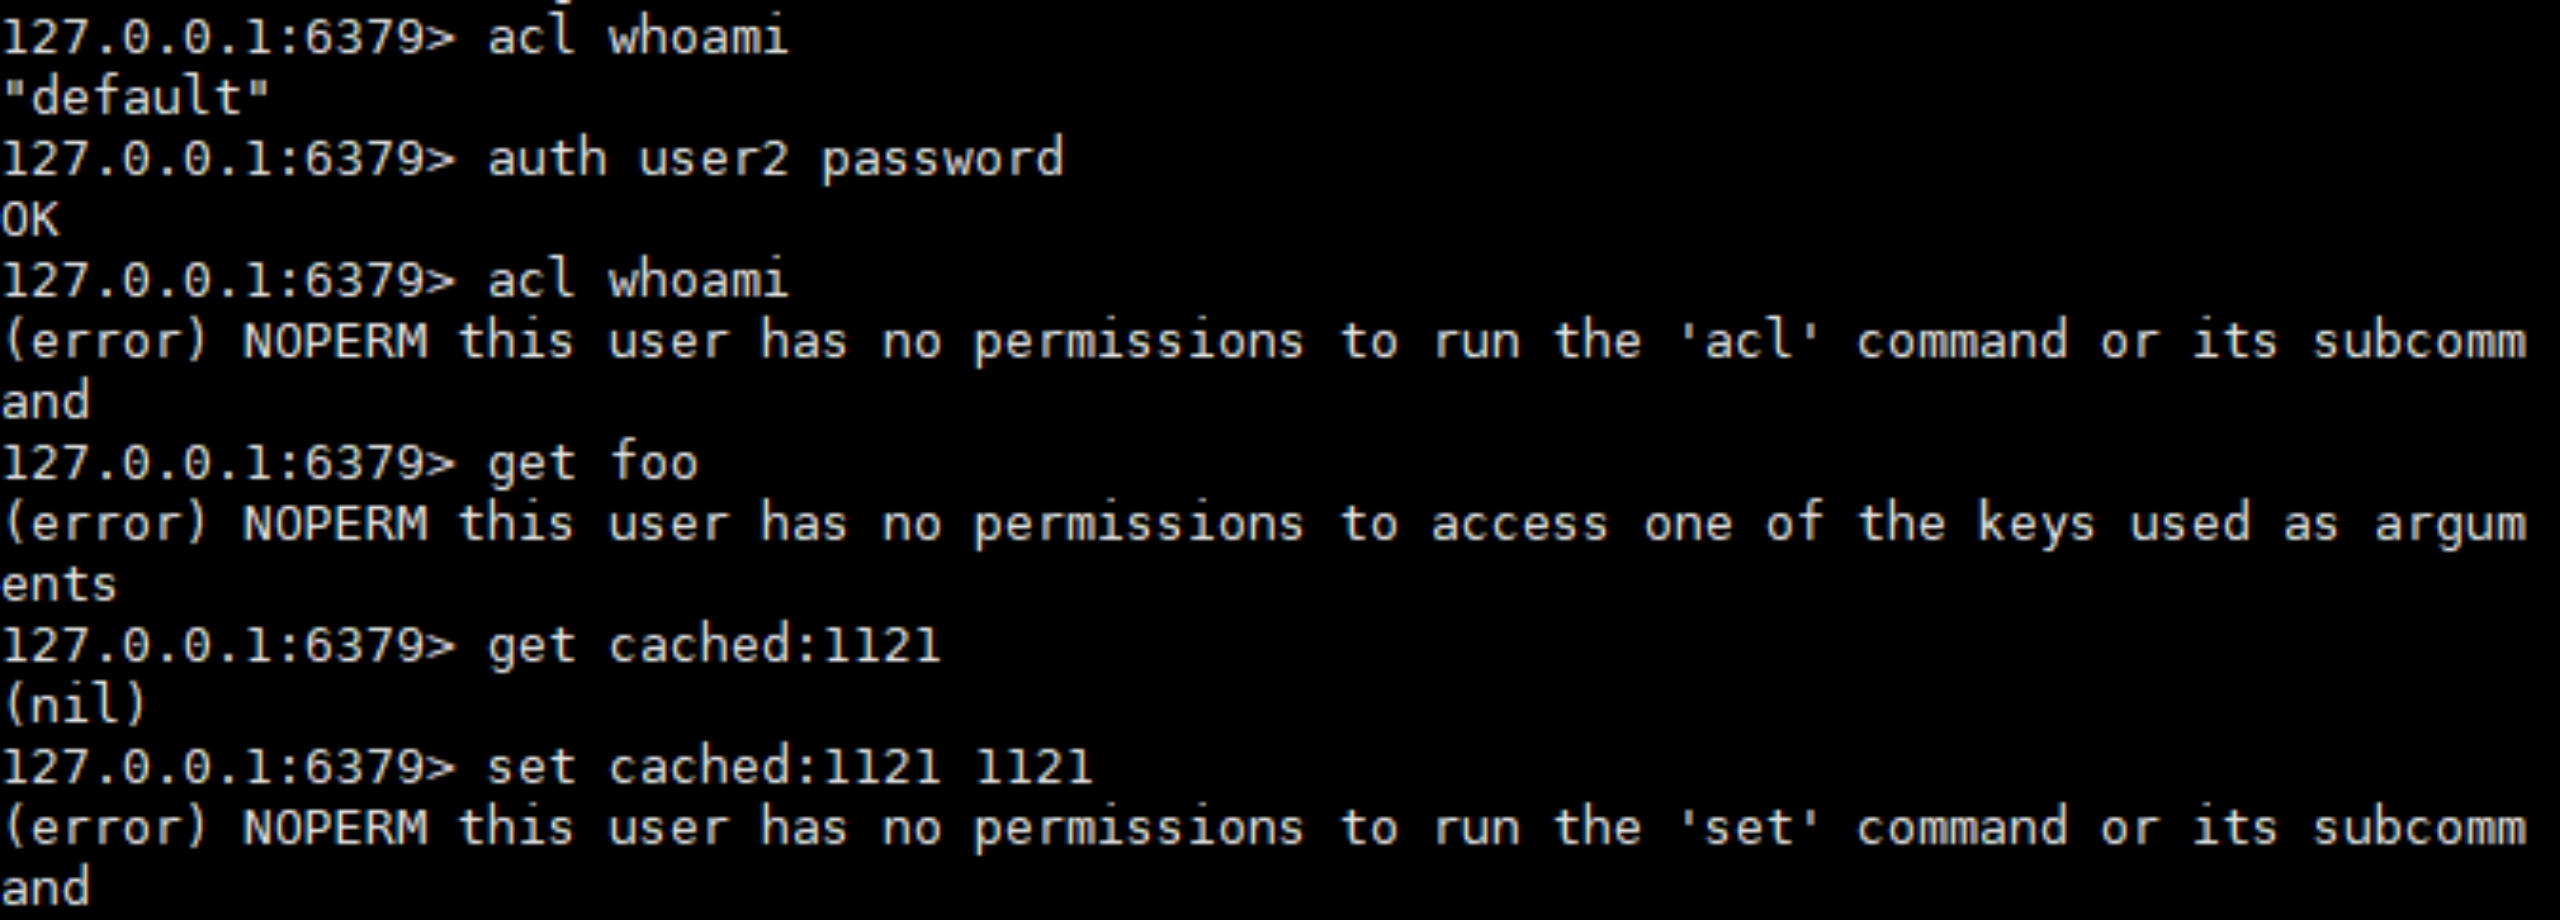Click the quoted 'acl' in error message
Image resolution: width=2560 pixels, height=920 pixels.
click(1748, 341)
